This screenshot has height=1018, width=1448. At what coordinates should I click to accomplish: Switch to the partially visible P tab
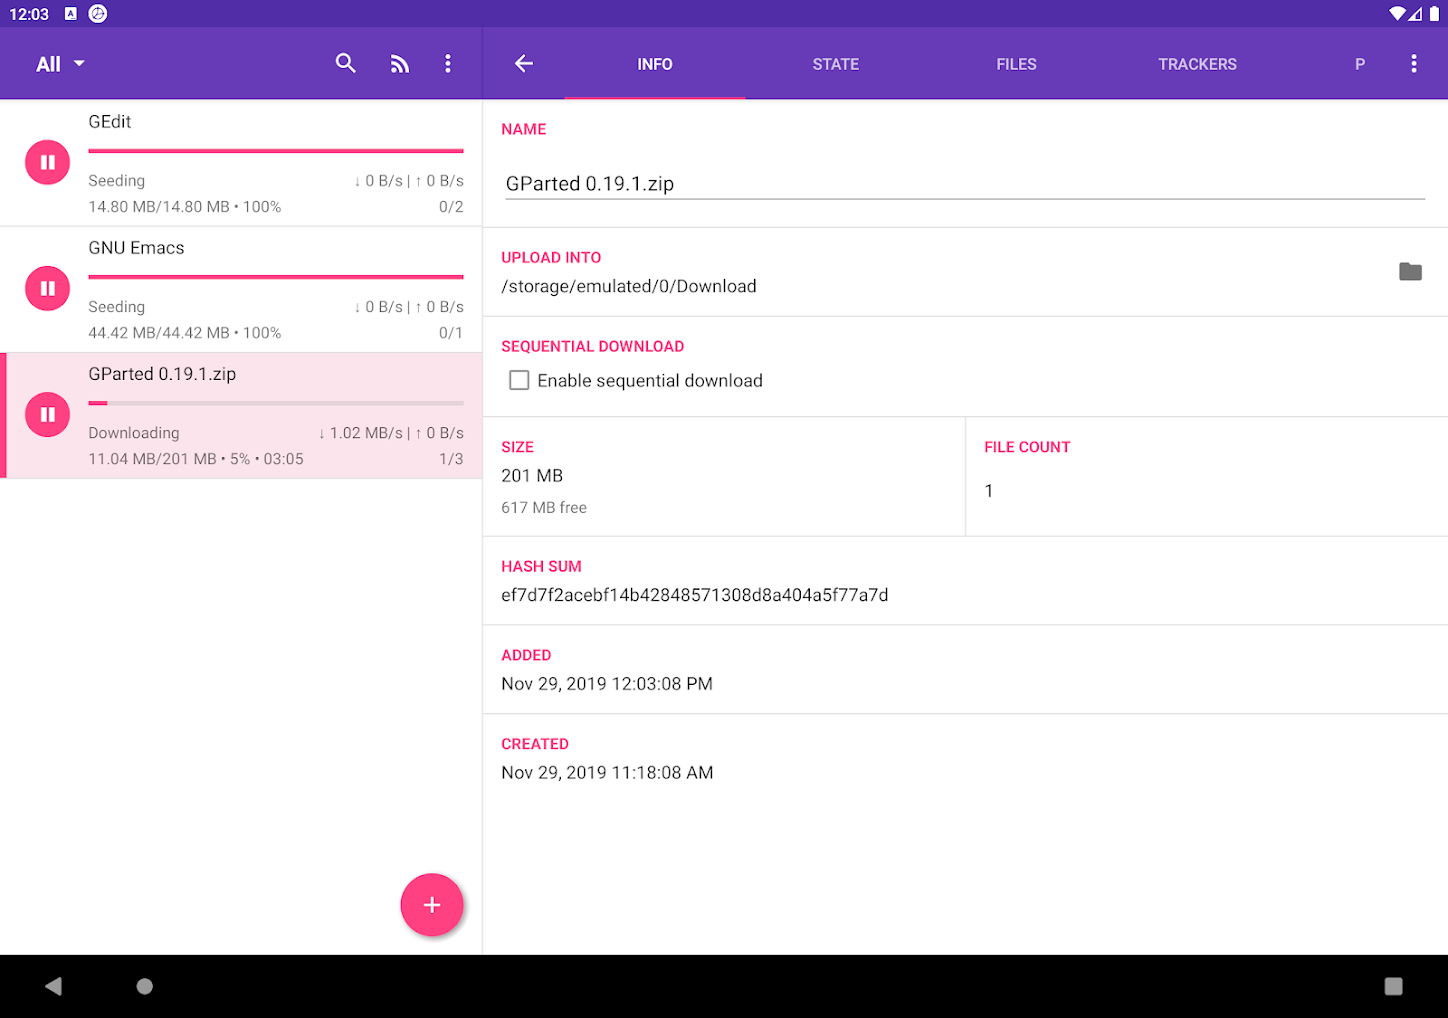pos(1359,64)
